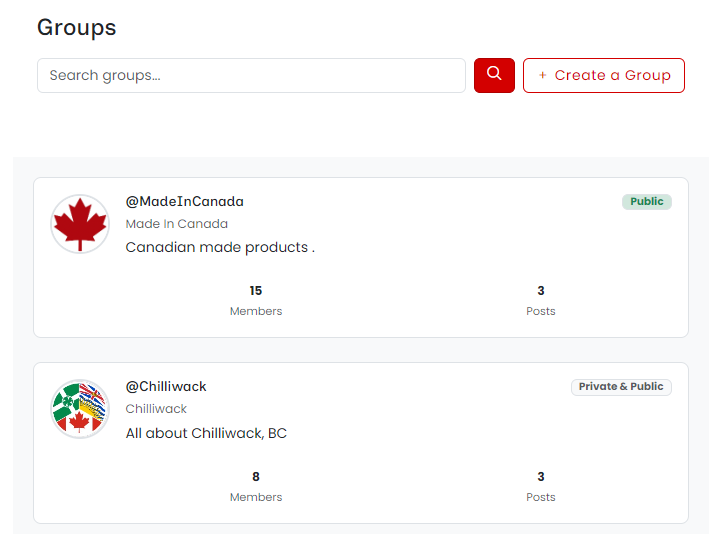Click the 'All about Chilliwack, BC' description
The width and height of the screenshot is (724, 534).
coord(206,433)
